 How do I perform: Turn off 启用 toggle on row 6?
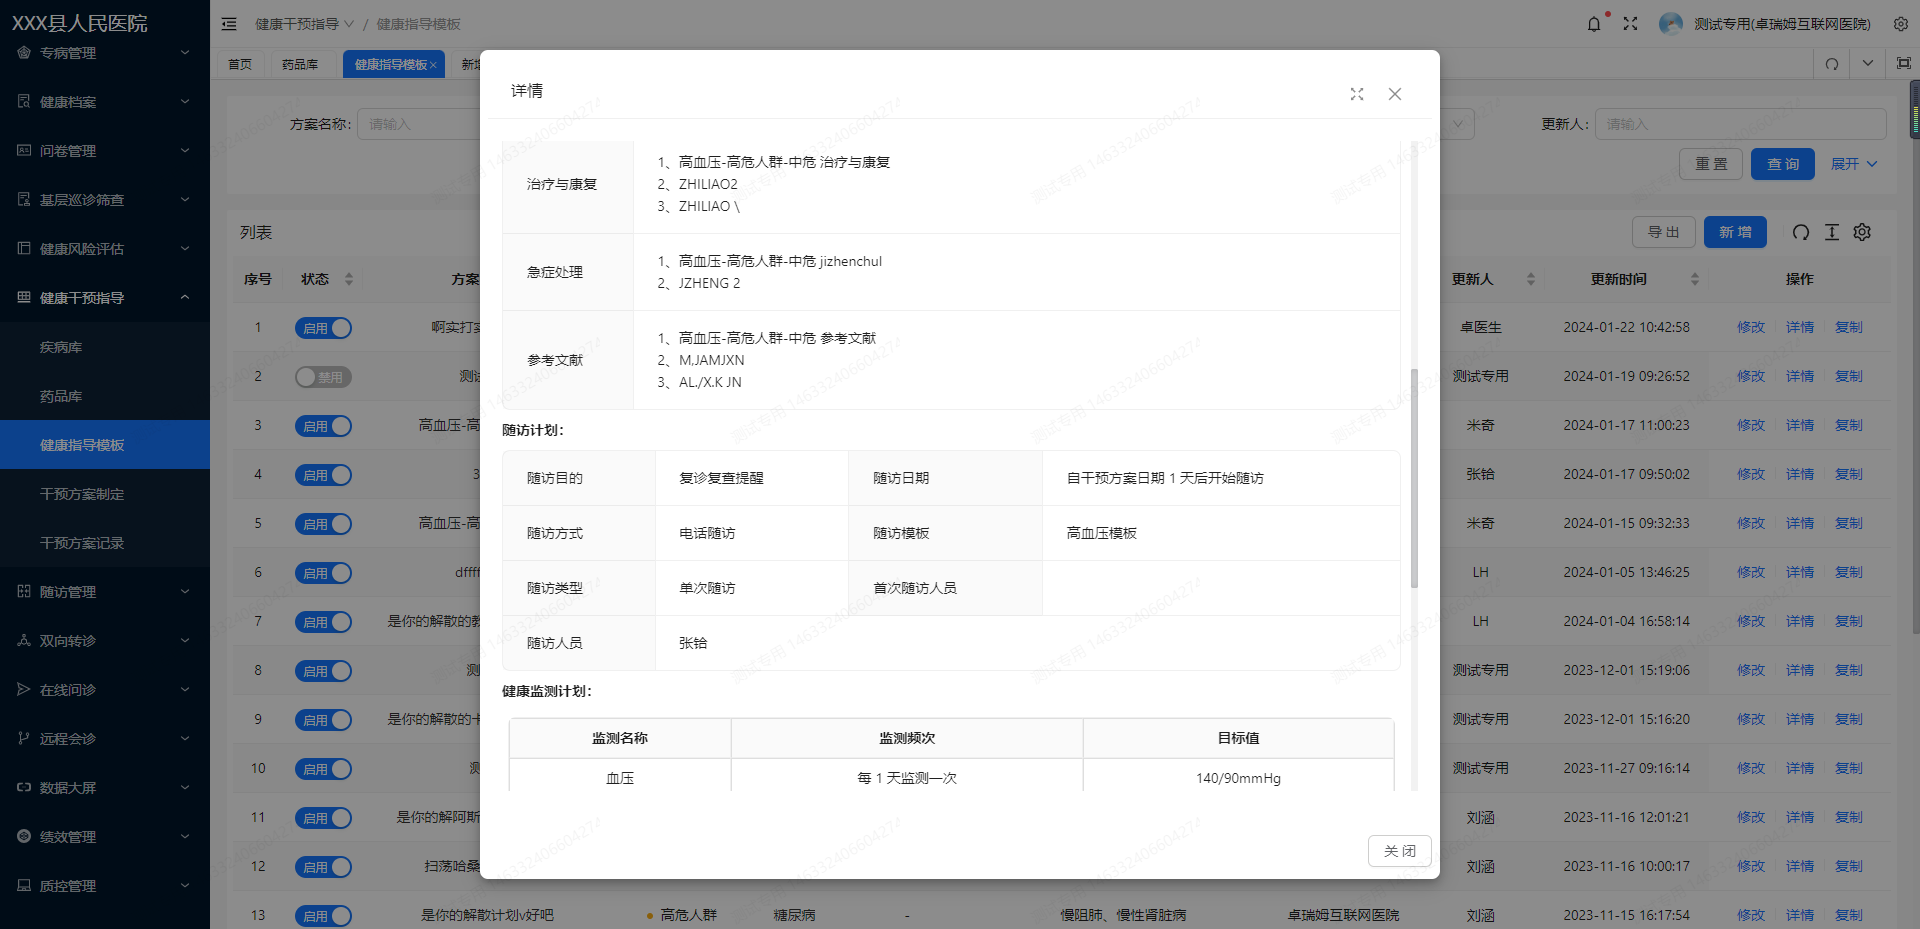pyautogui.click(x=323, y=572)
